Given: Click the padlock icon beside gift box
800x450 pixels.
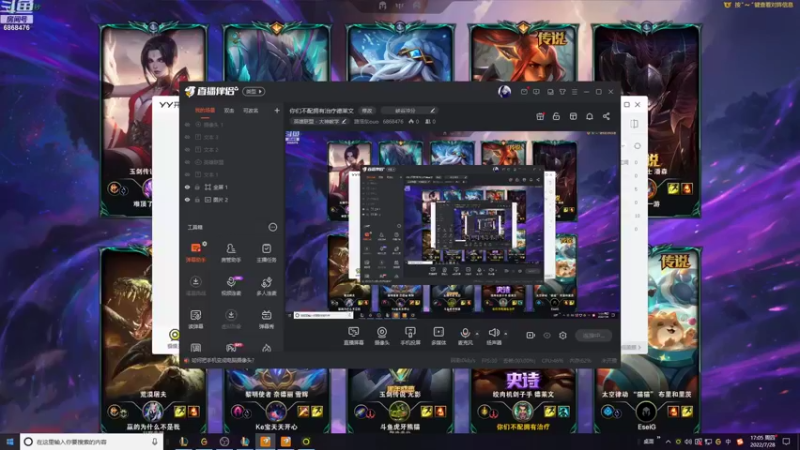Looking at the screenshot, I should tap(556, 116).
